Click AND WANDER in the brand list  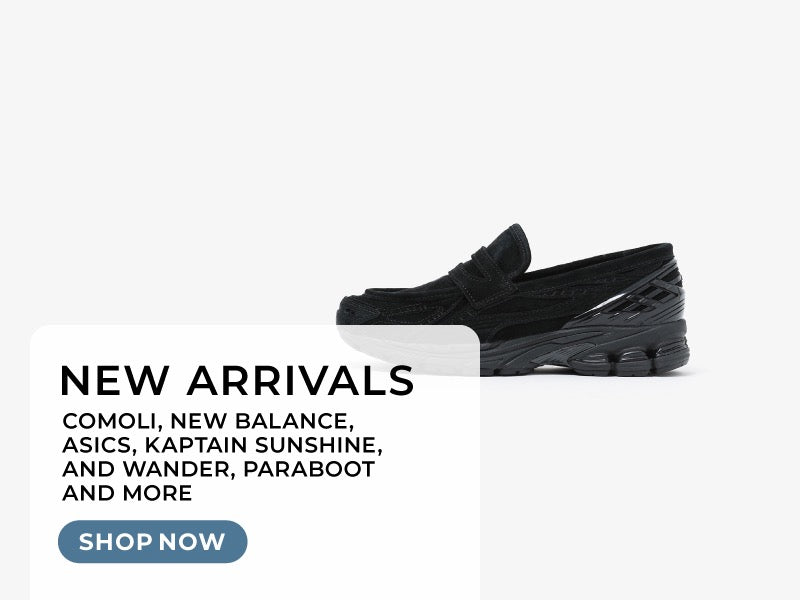coord(146,469)
